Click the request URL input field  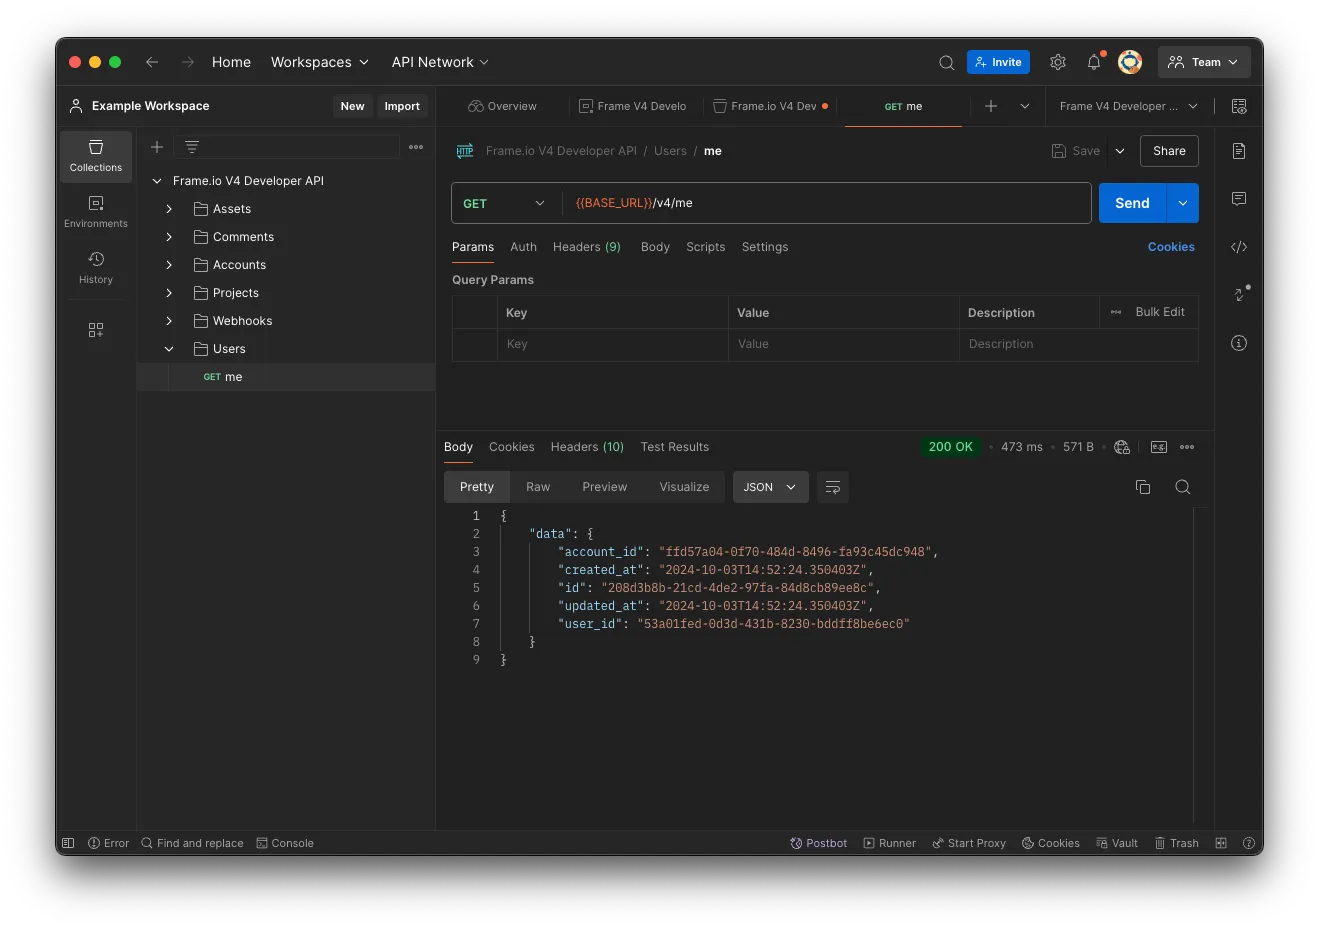(826, 203)
